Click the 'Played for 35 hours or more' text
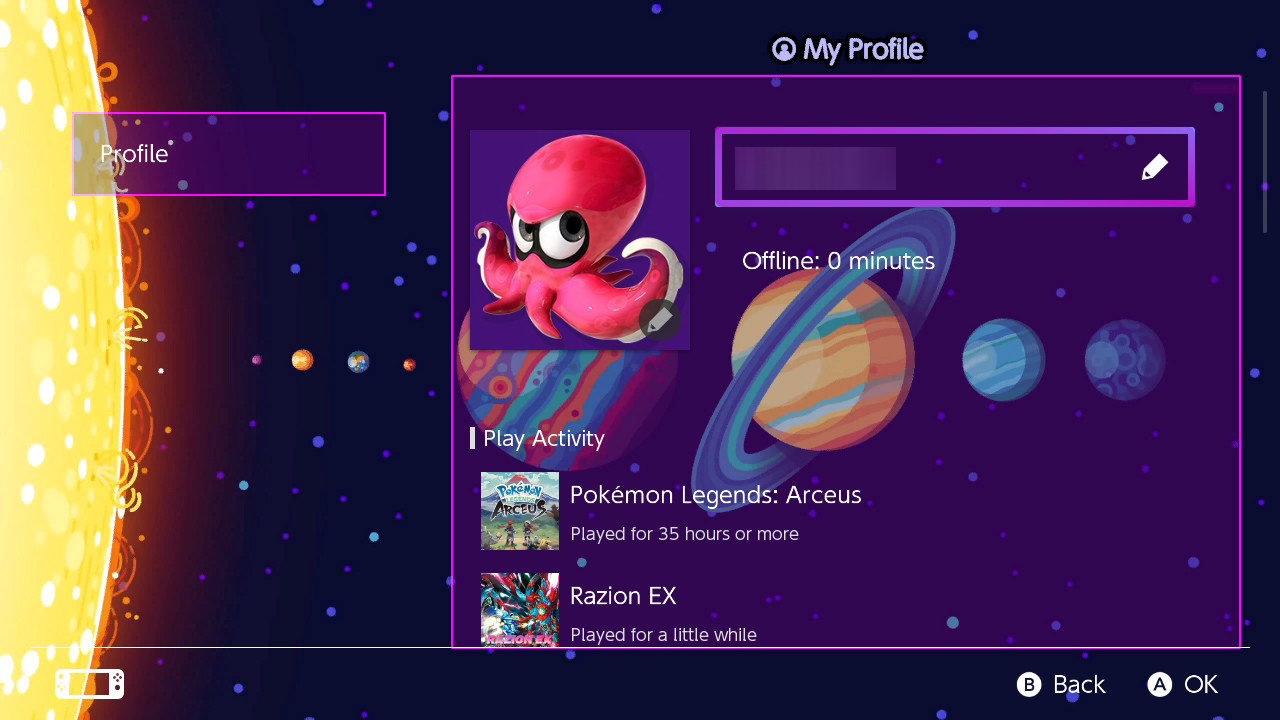The width and height of the screenshot is (1280, 720). coord(684,534)
